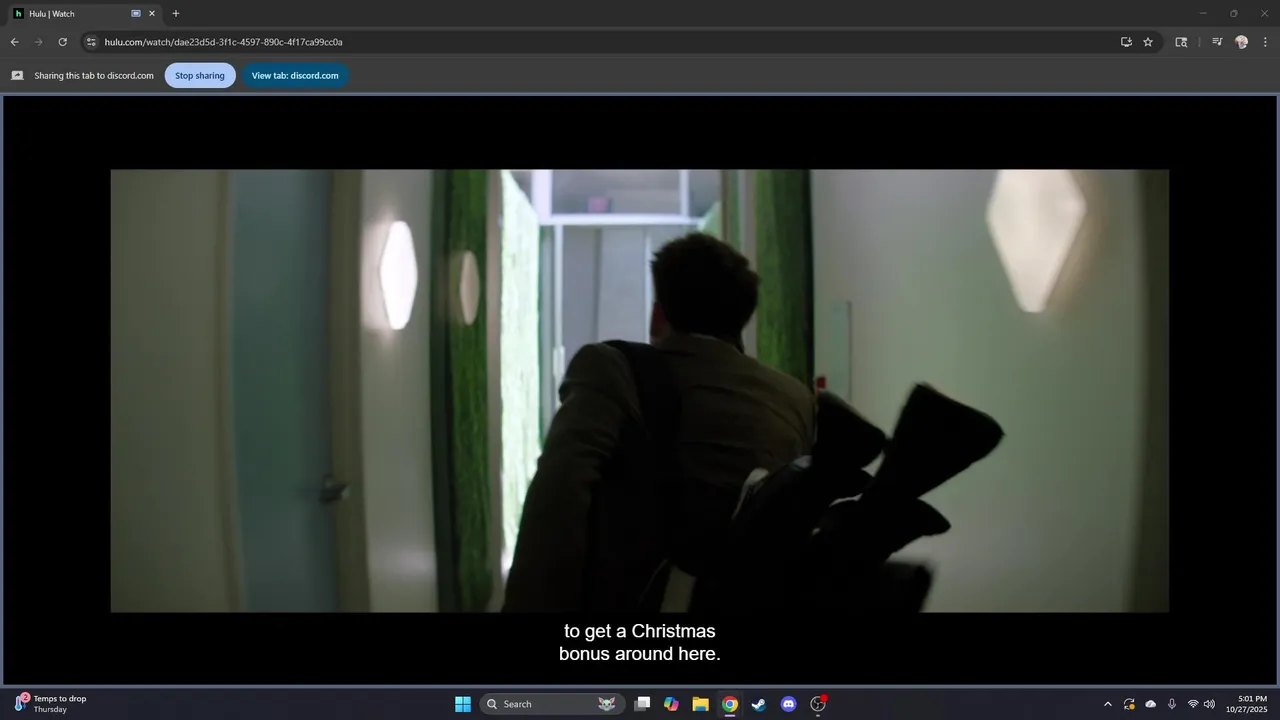Open a new browser tab
Screen dimensions: 1280x720
[176, 14]
